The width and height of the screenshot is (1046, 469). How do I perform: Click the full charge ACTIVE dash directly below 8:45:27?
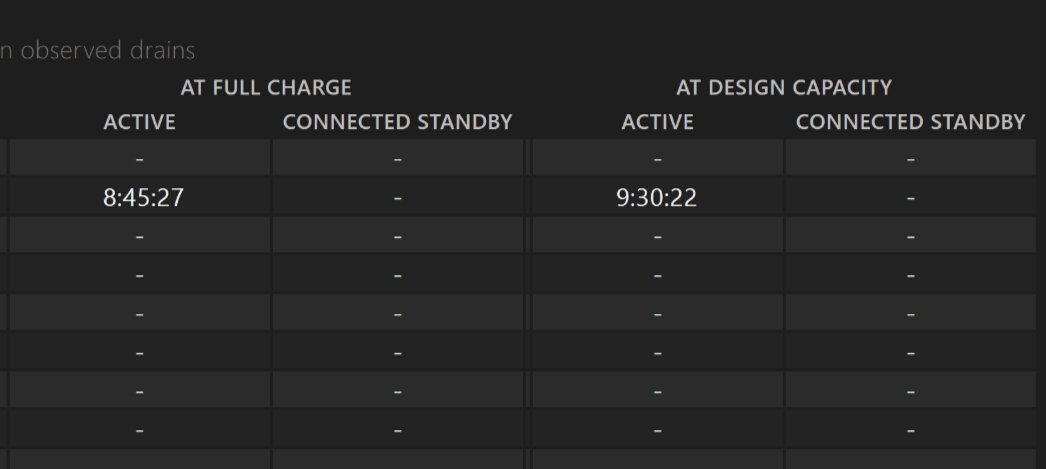[139, 237]
